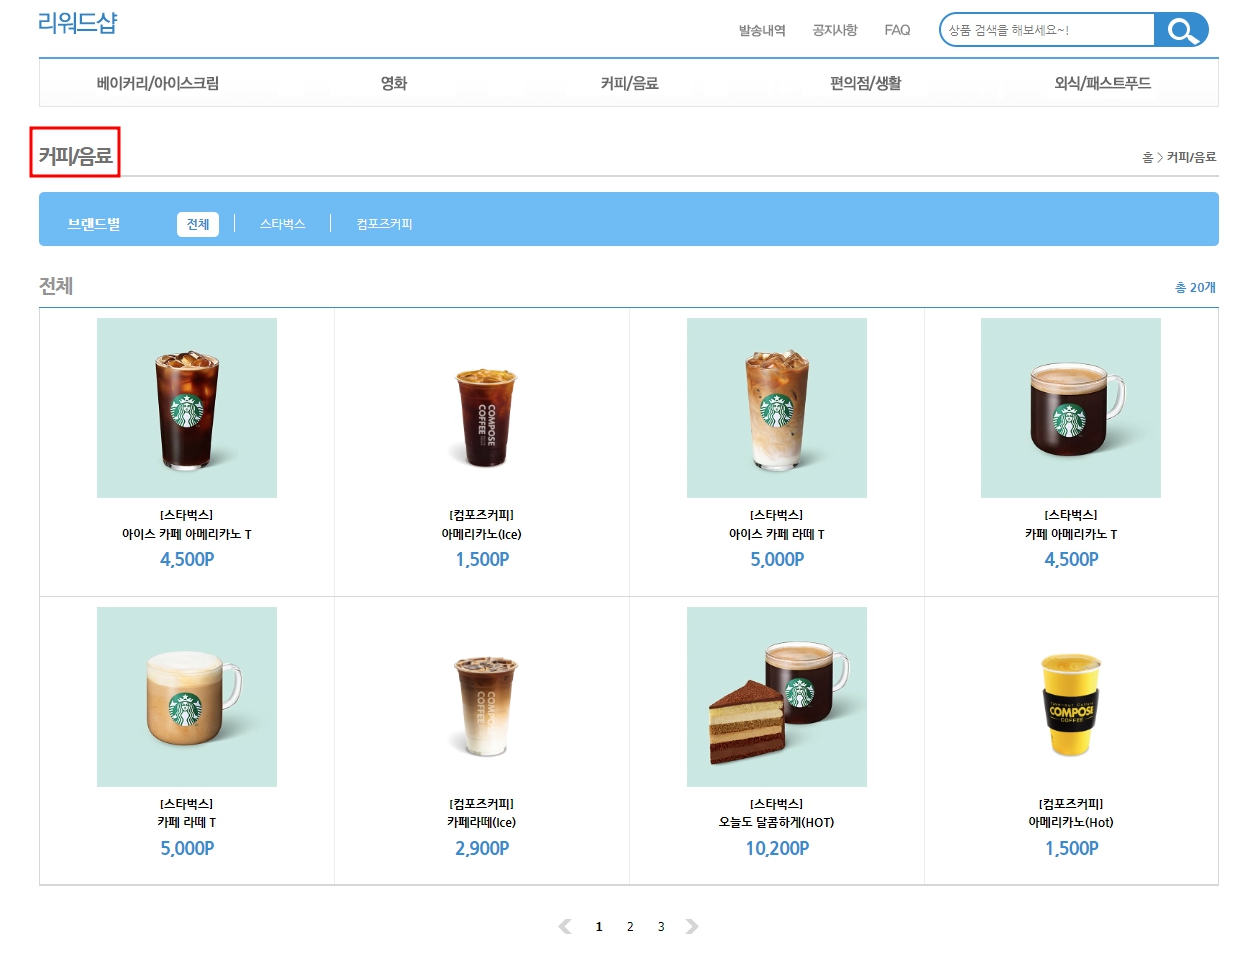Go to next page arrow
Viewport: 1251px width, 958px height.
692,927
